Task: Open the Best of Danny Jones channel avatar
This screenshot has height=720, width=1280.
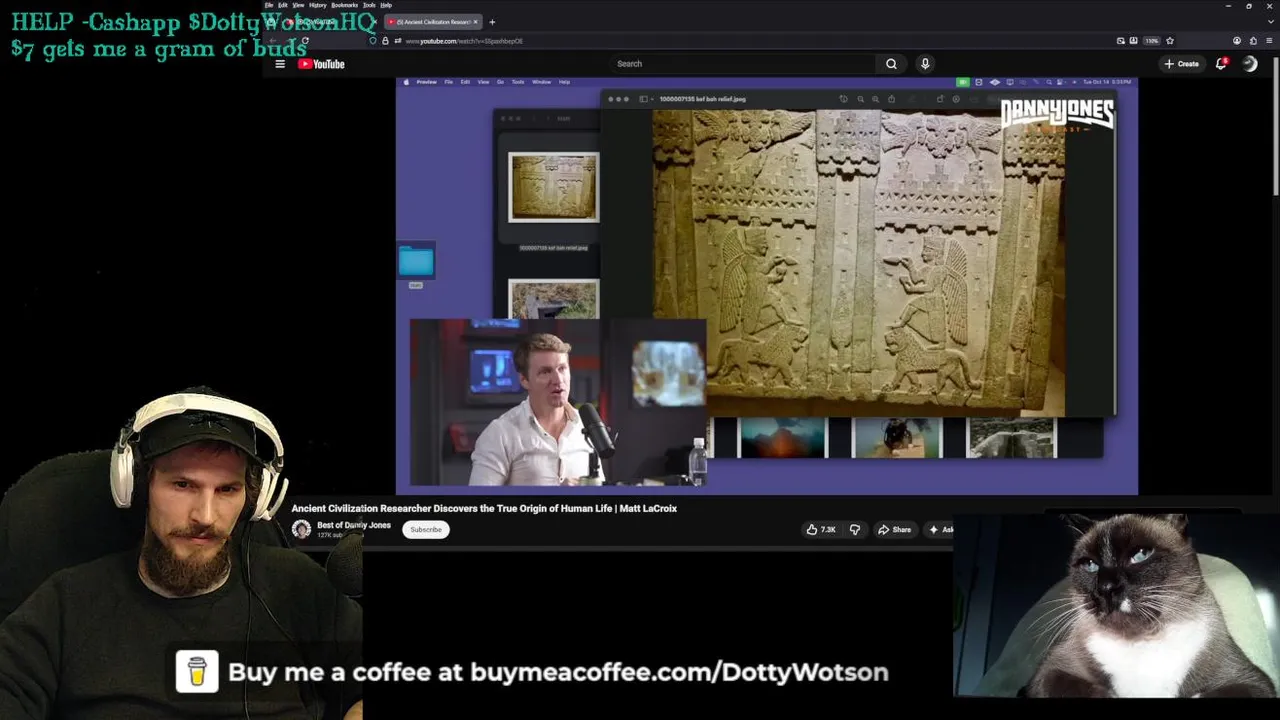Action: coord(301,529)
